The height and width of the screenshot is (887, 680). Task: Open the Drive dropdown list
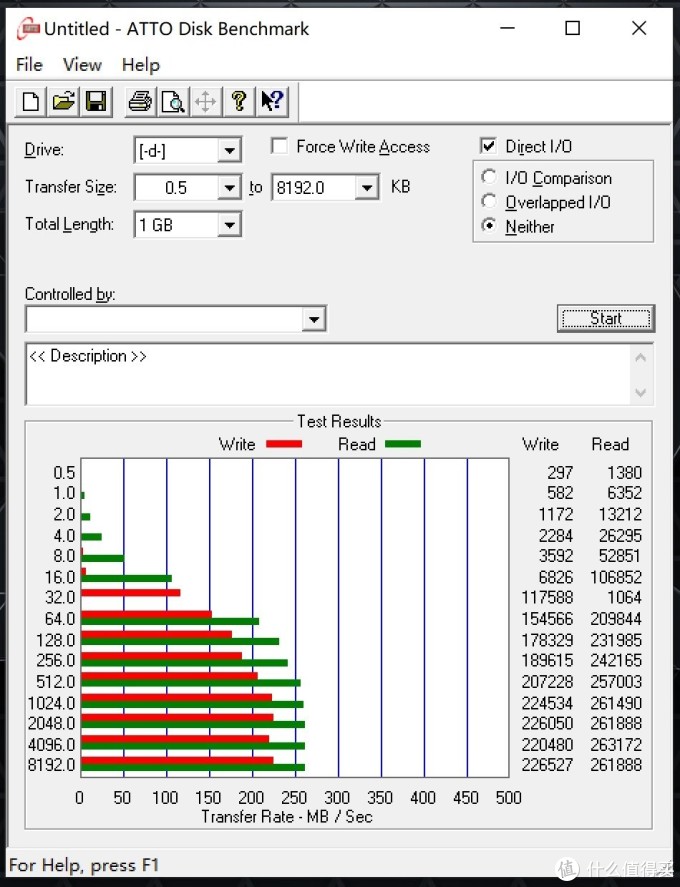click(229, 150)
